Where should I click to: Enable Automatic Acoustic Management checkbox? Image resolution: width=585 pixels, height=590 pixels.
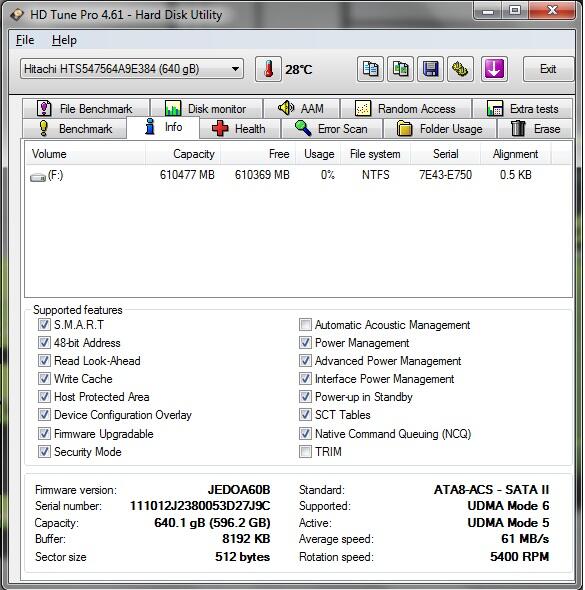(305, 324)
